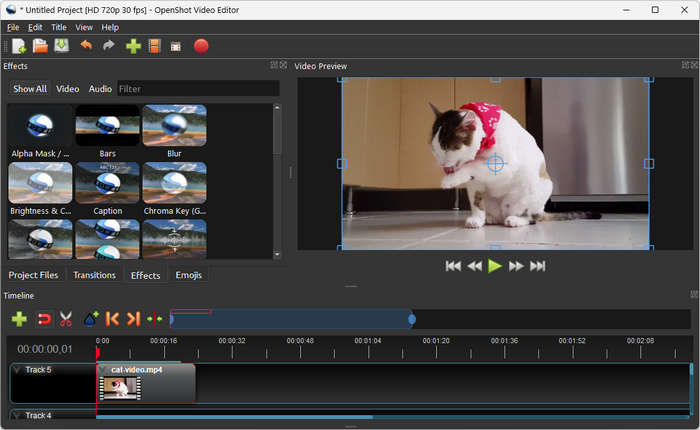Expand the Track 5 menu arrow
Image resolution: width=700 pixels, height=430 pixels.
point(17,370)
